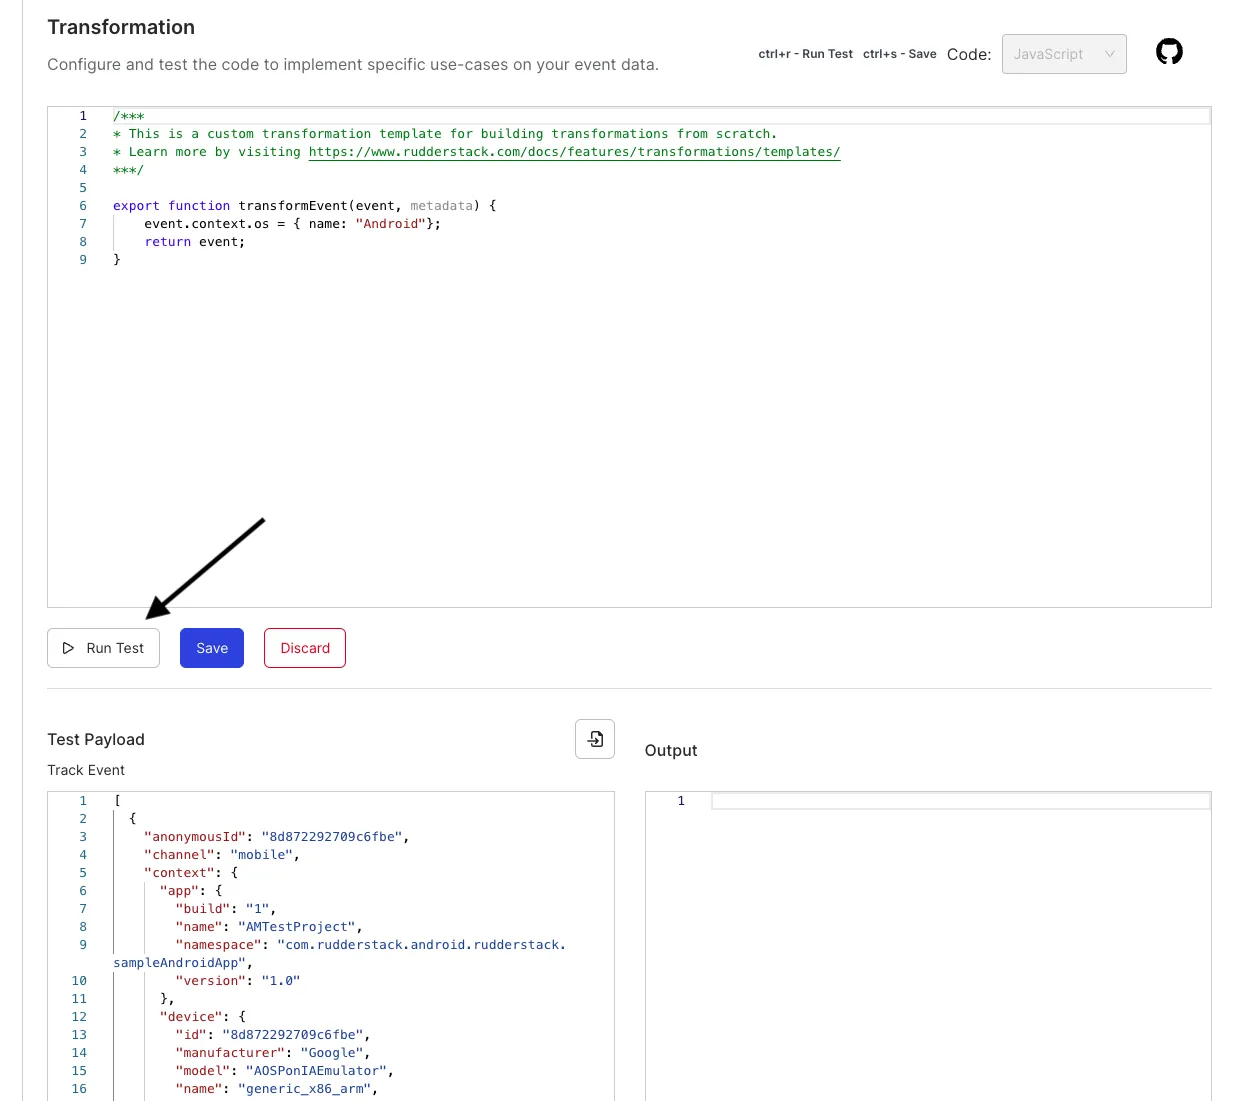Click the "8d872292709c6fbe" device id value
The height and width of the screenshot is (1101, 1233).
point(294,1035)
